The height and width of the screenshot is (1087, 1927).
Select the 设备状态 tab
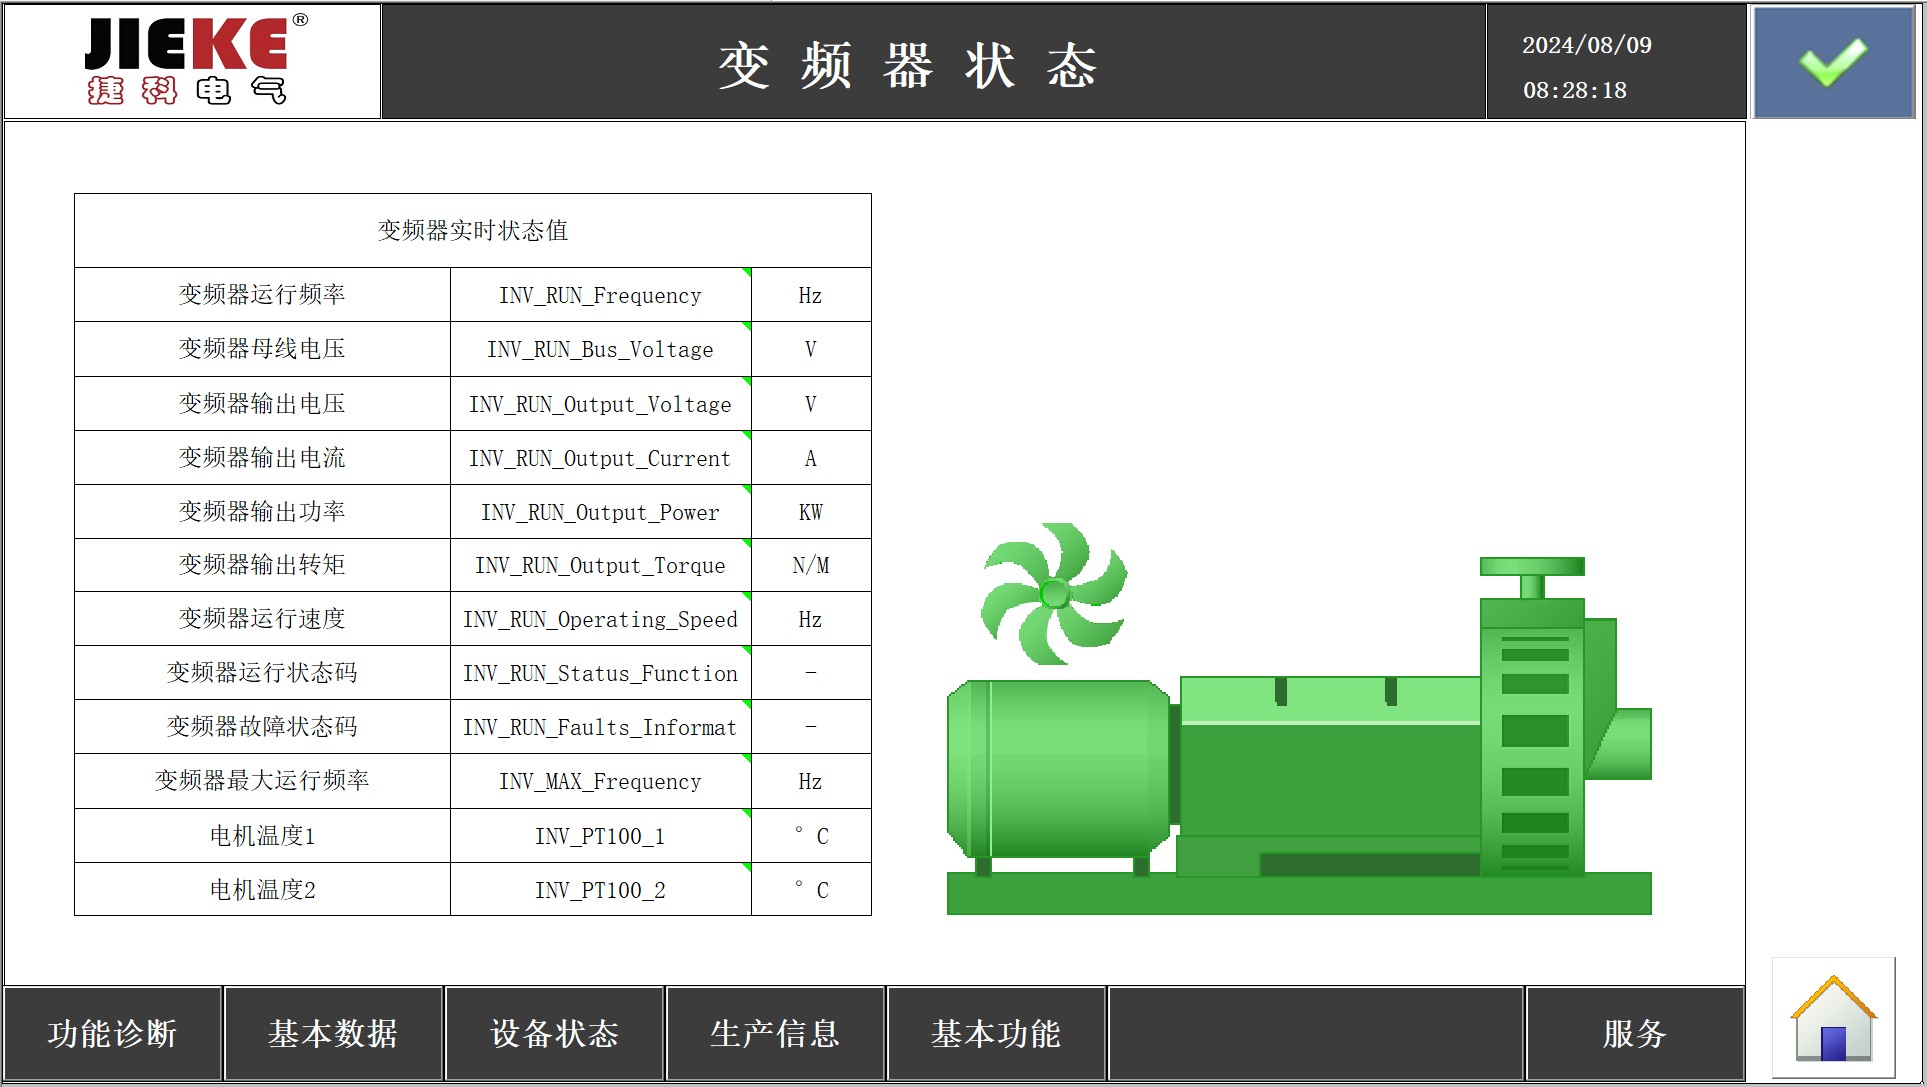[x=555, y=1034]
